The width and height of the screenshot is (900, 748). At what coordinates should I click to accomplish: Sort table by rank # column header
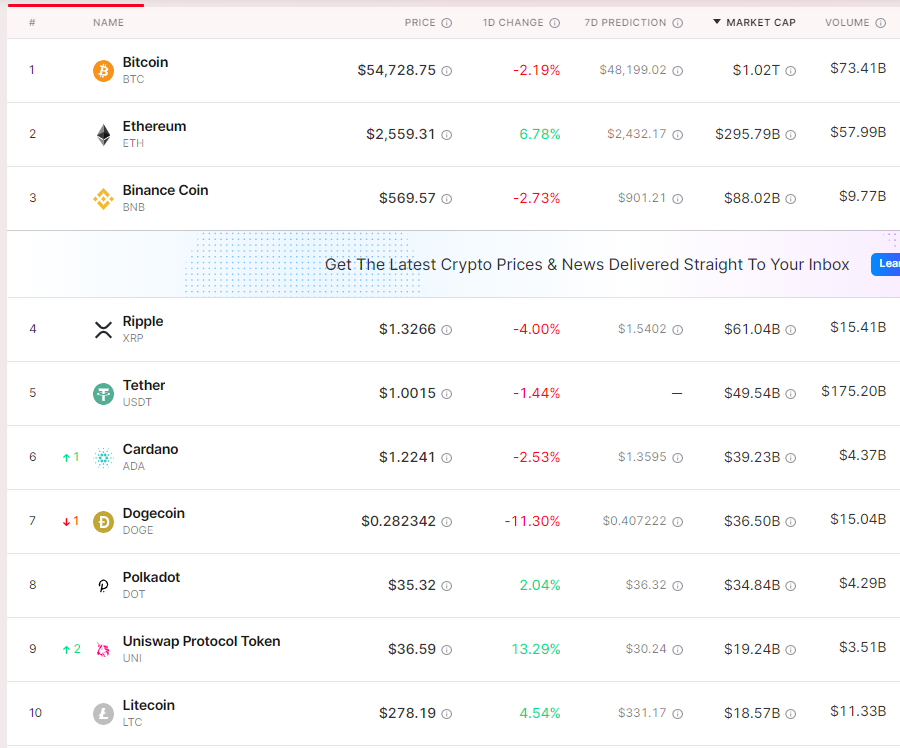tap(32, 22)
